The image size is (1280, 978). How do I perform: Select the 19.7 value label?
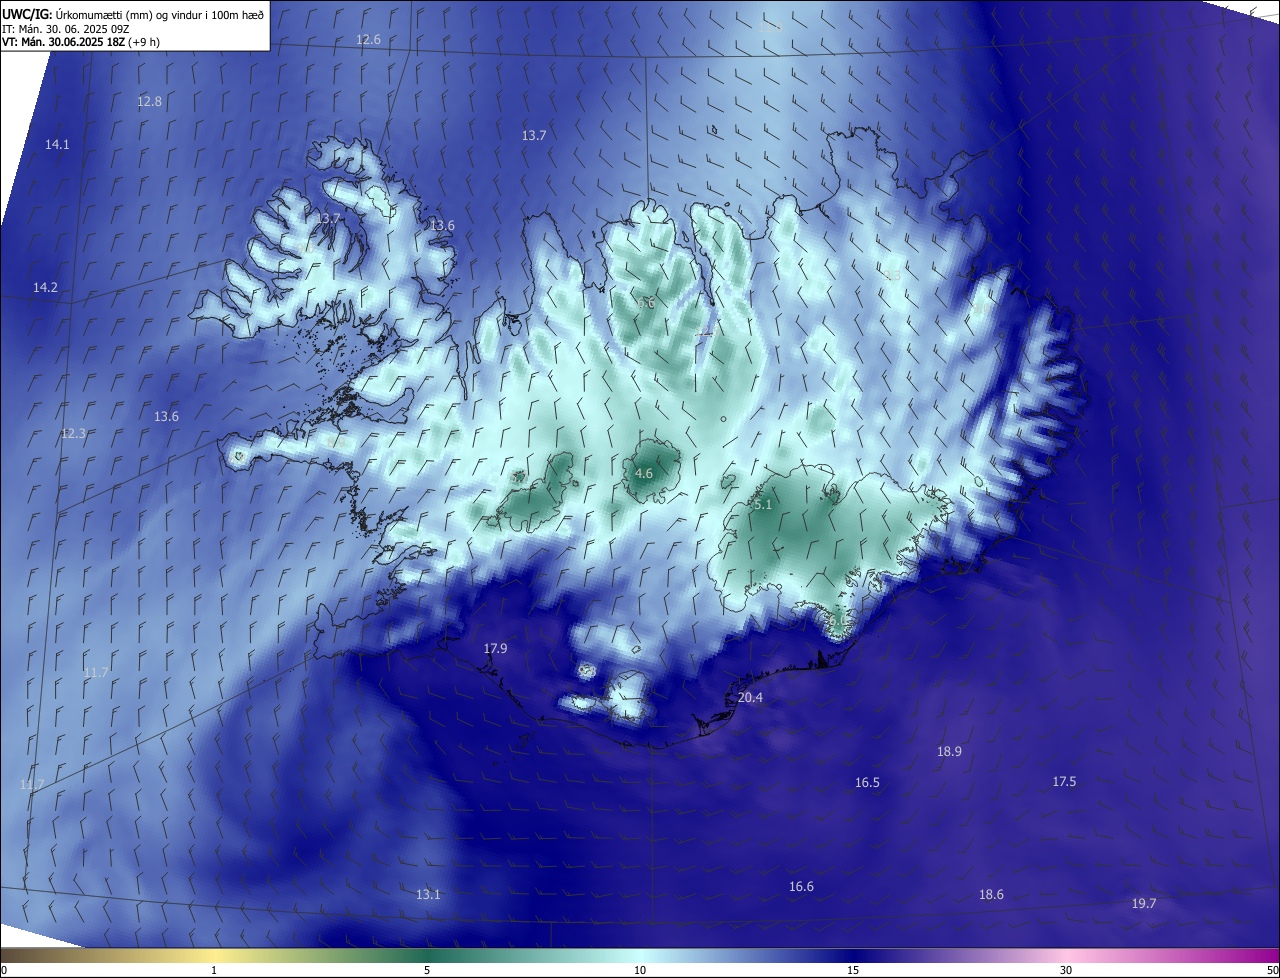point(1143,904)
